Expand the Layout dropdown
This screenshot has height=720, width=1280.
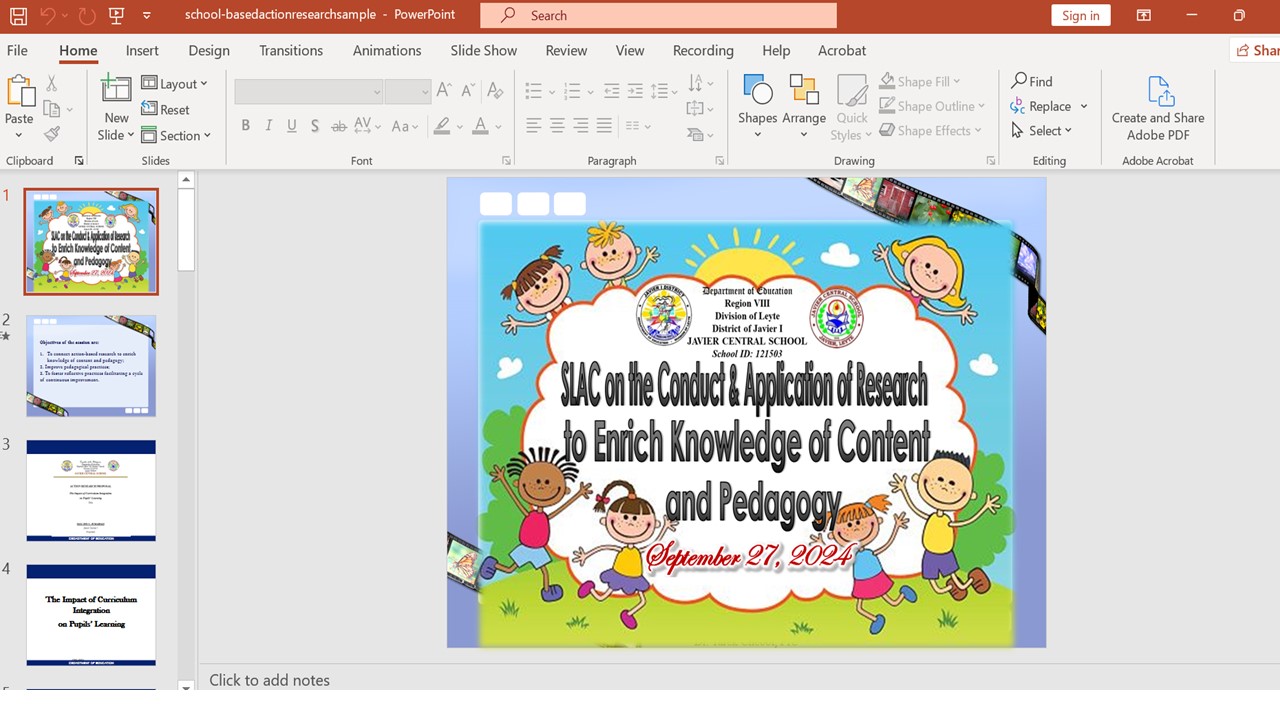pyautogui.click(x=175, y=84)
